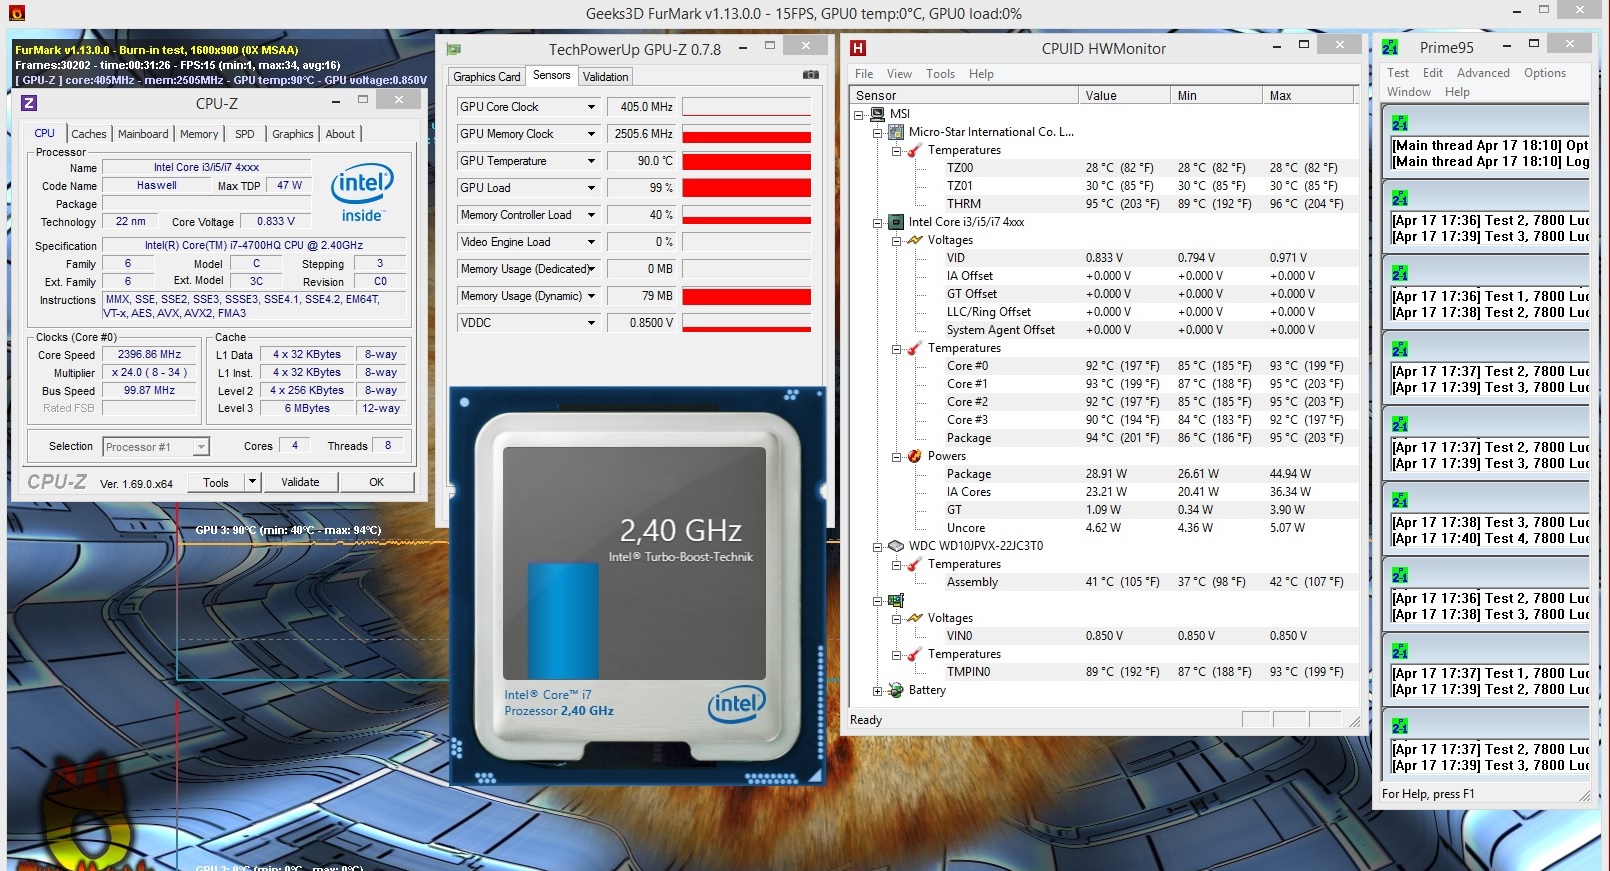This screenshot has height=871, width=1610.
Task: Open the File menu in HWMonitor
Action: point(864,74)
